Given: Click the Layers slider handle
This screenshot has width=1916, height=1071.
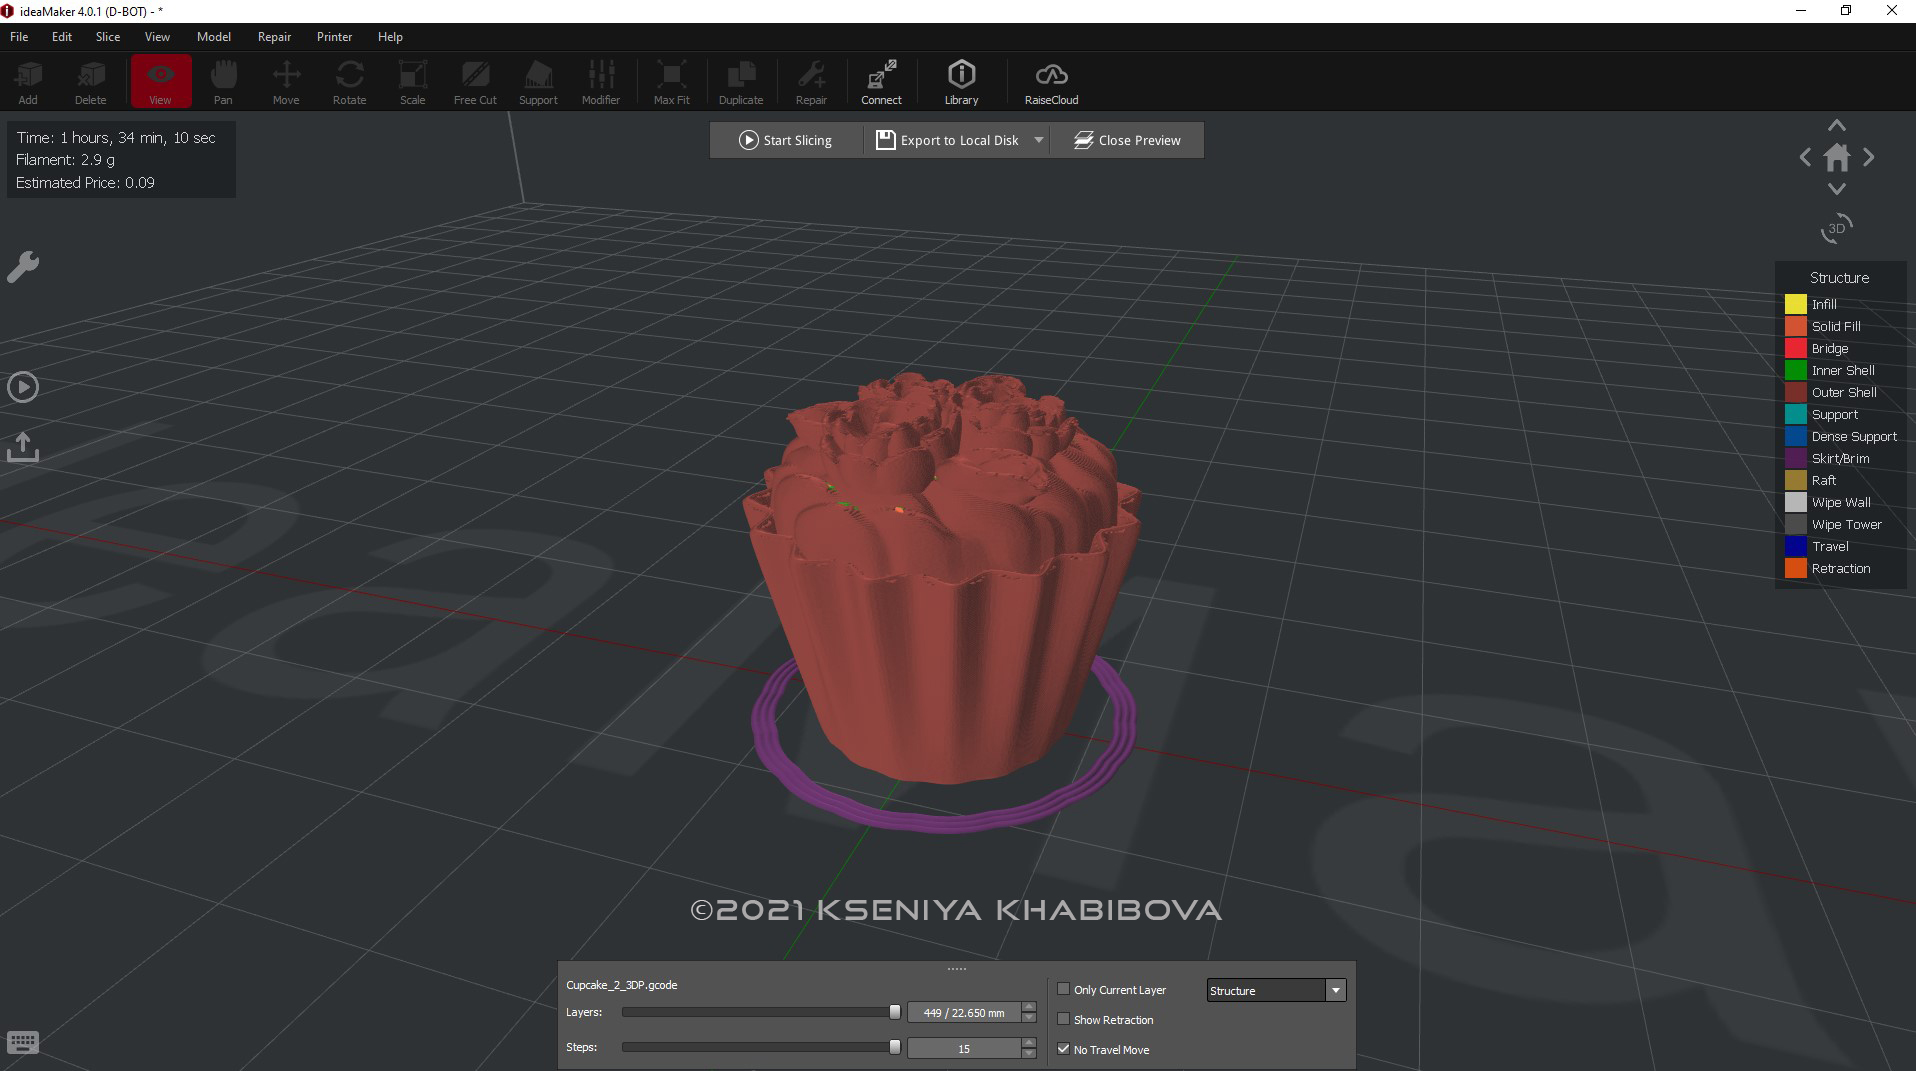Looking at the screenshot, I should coord(895,1012).
